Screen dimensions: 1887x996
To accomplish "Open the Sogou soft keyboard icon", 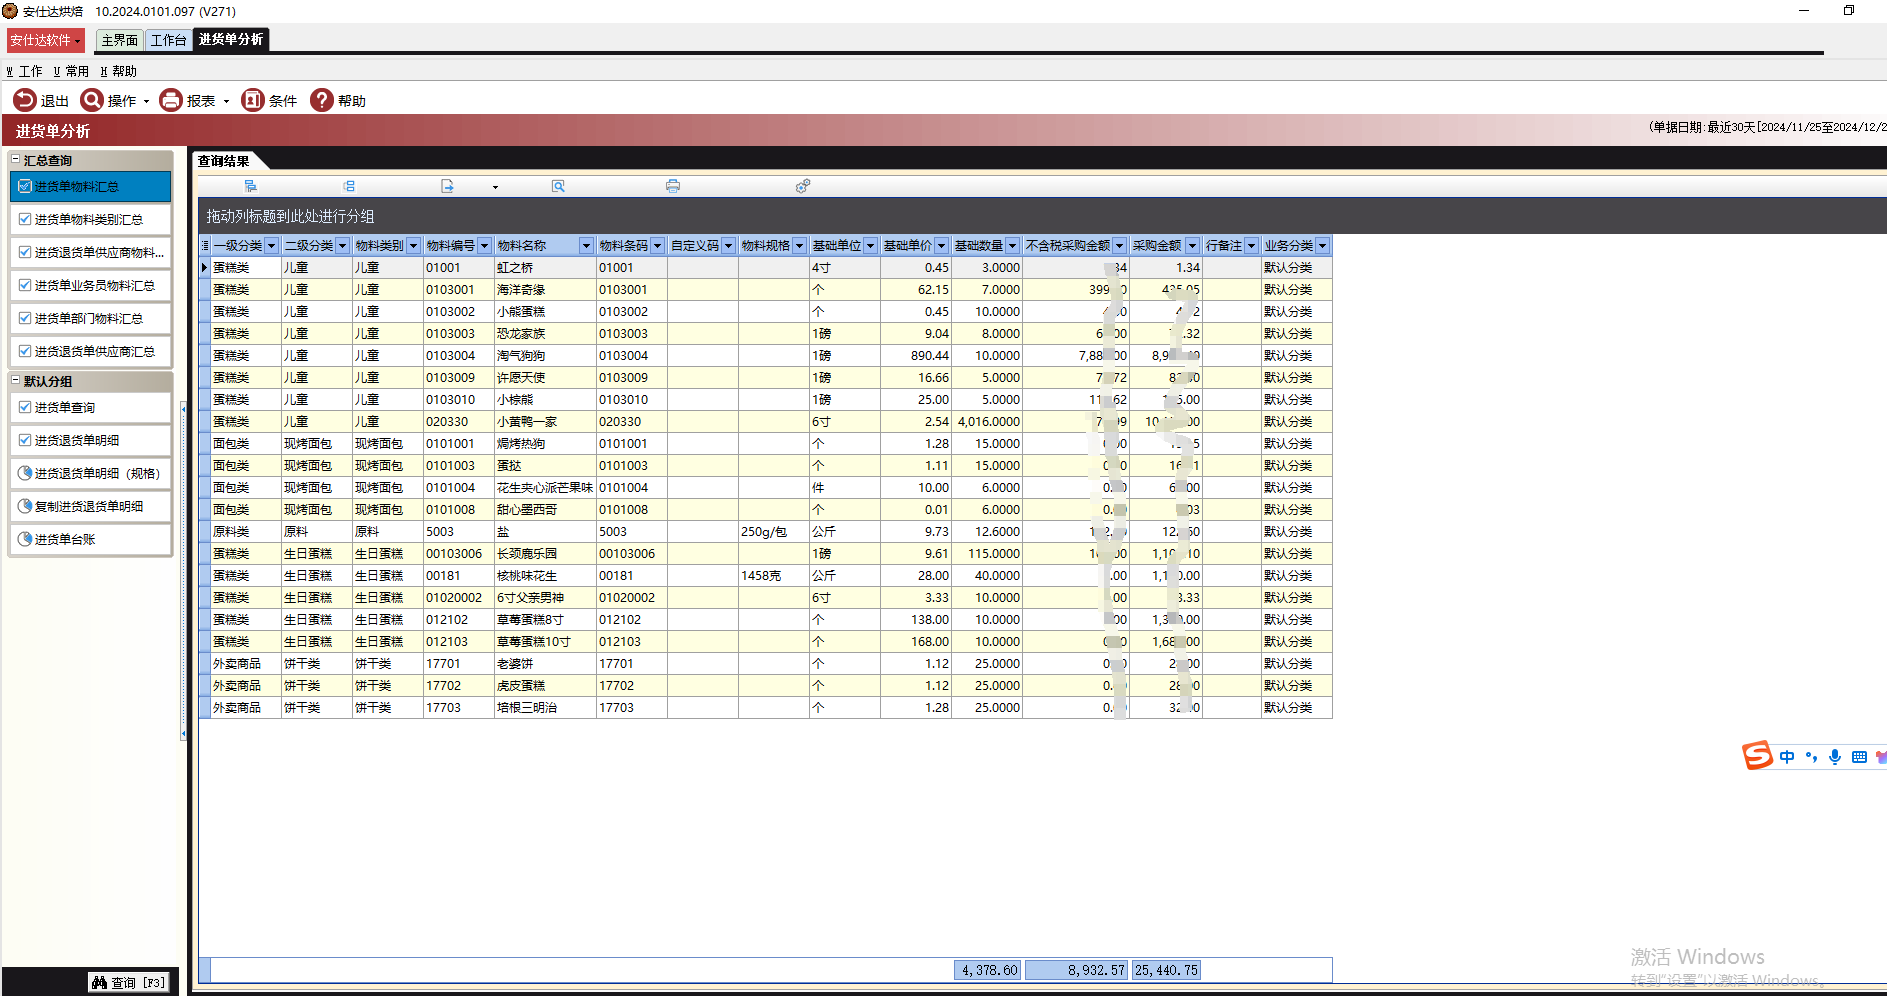I will 1859,757.
